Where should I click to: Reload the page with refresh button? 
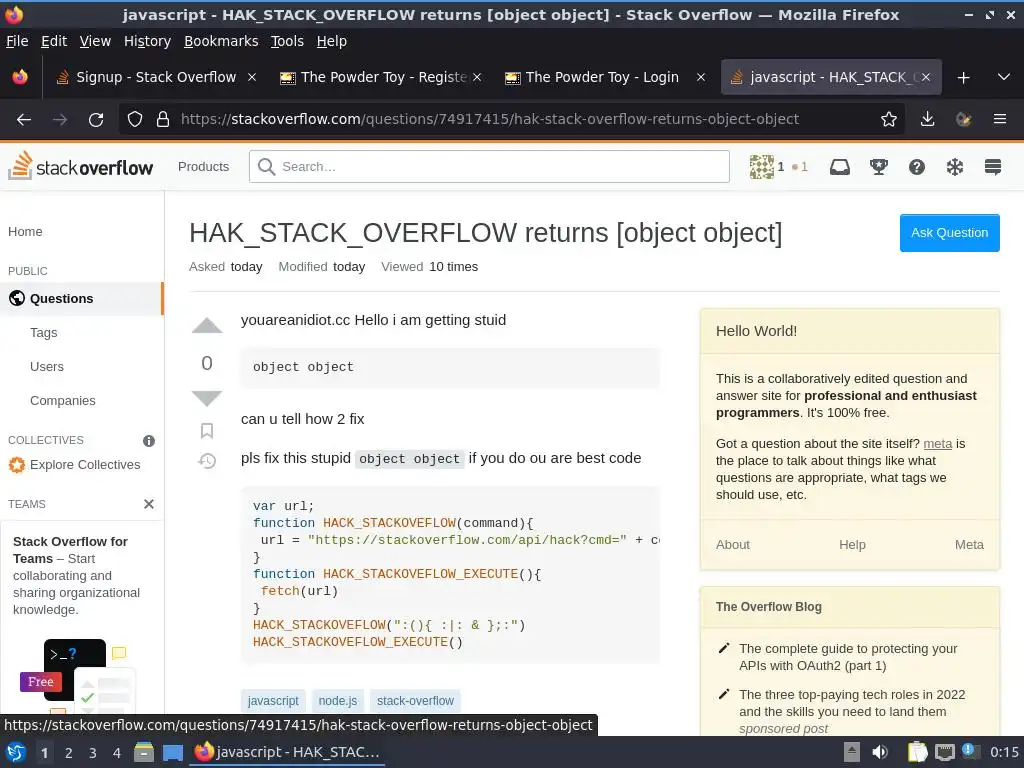96,120
